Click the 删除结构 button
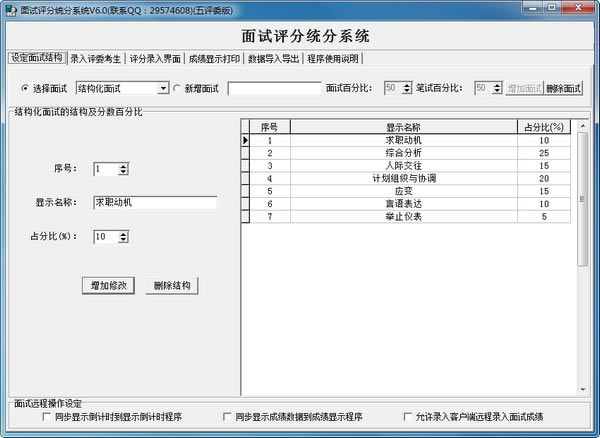Image resolution: width=600 pixels, height=438 pixels. pyautogui.click(x=171, y=285)
